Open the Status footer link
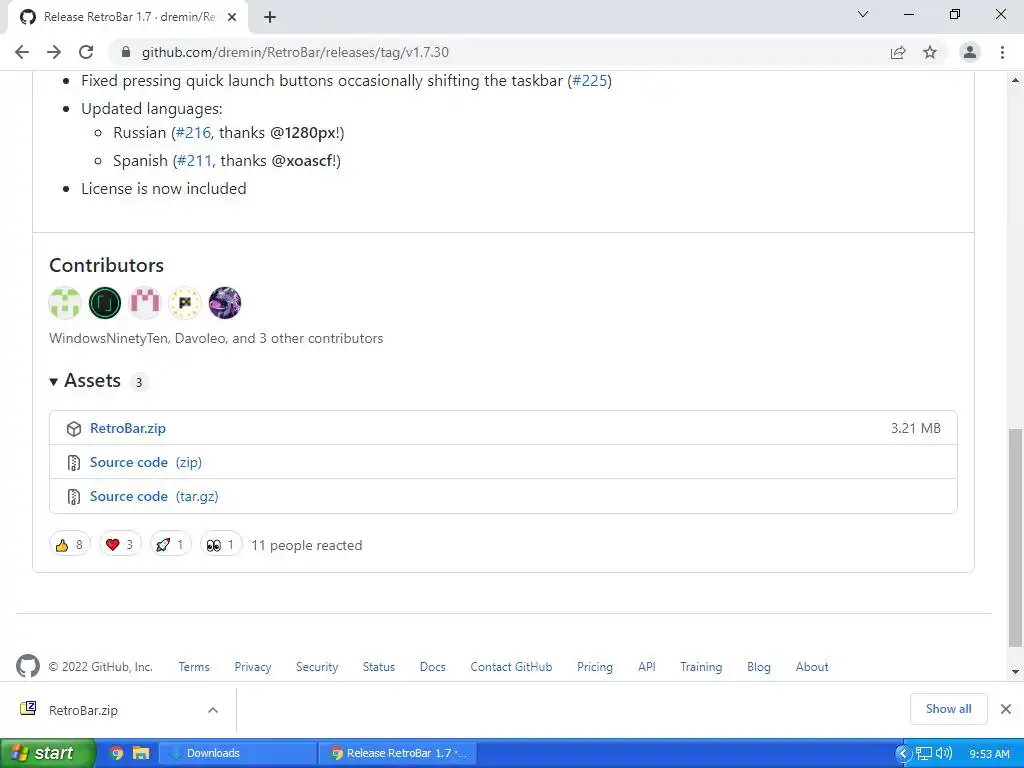 (379, 667)
